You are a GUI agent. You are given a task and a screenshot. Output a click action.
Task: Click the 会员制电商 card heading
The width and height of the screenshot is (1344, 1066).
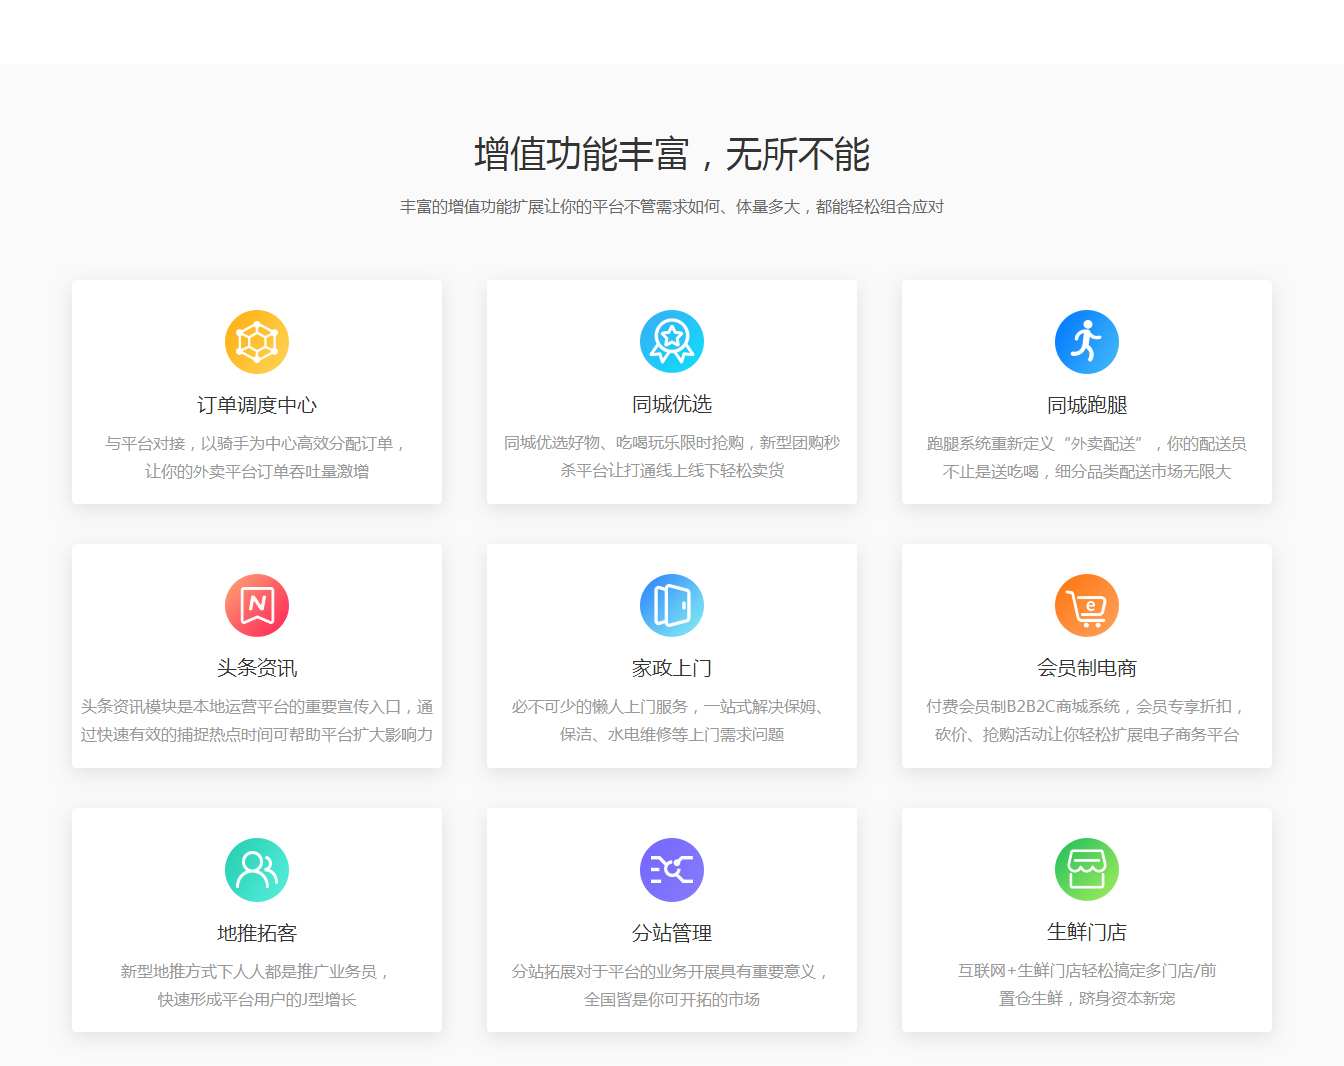pyautogui.click(x=1087, y=668)
